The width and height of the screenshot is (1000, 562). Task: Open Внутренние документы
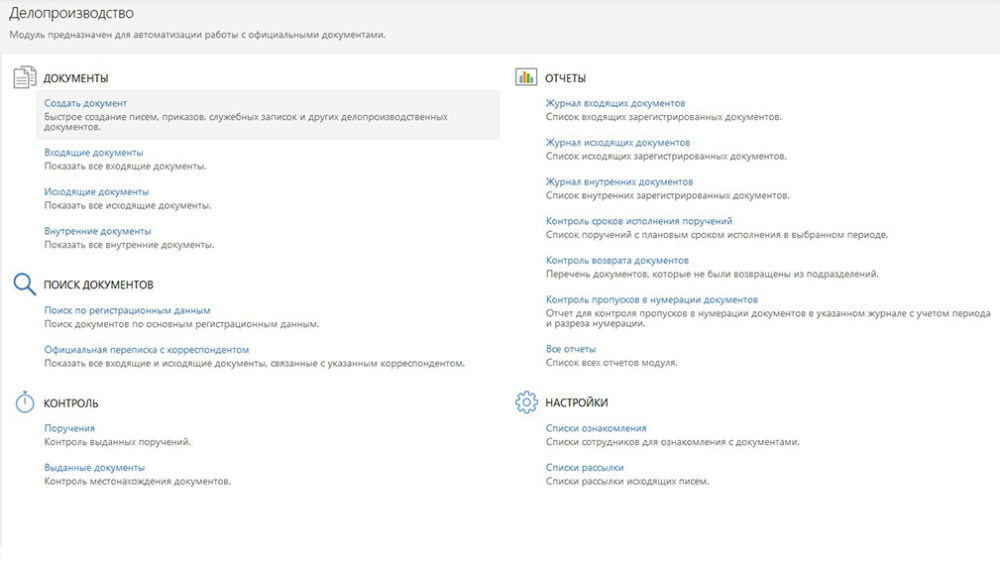[97, 231]
